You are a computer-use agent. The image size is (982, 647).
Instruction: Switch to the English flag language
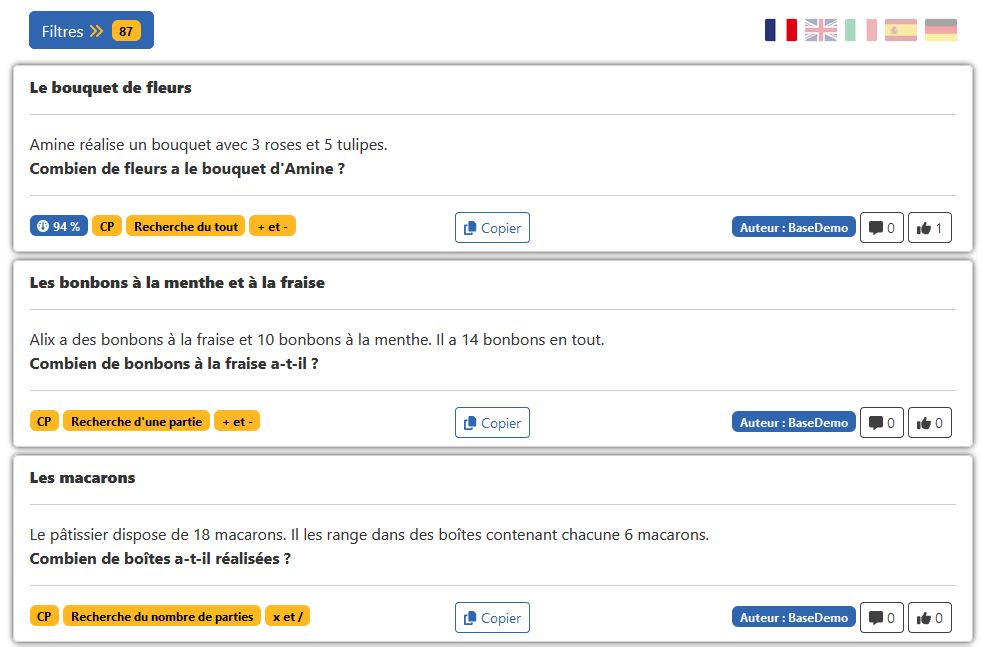click(820, 30)
